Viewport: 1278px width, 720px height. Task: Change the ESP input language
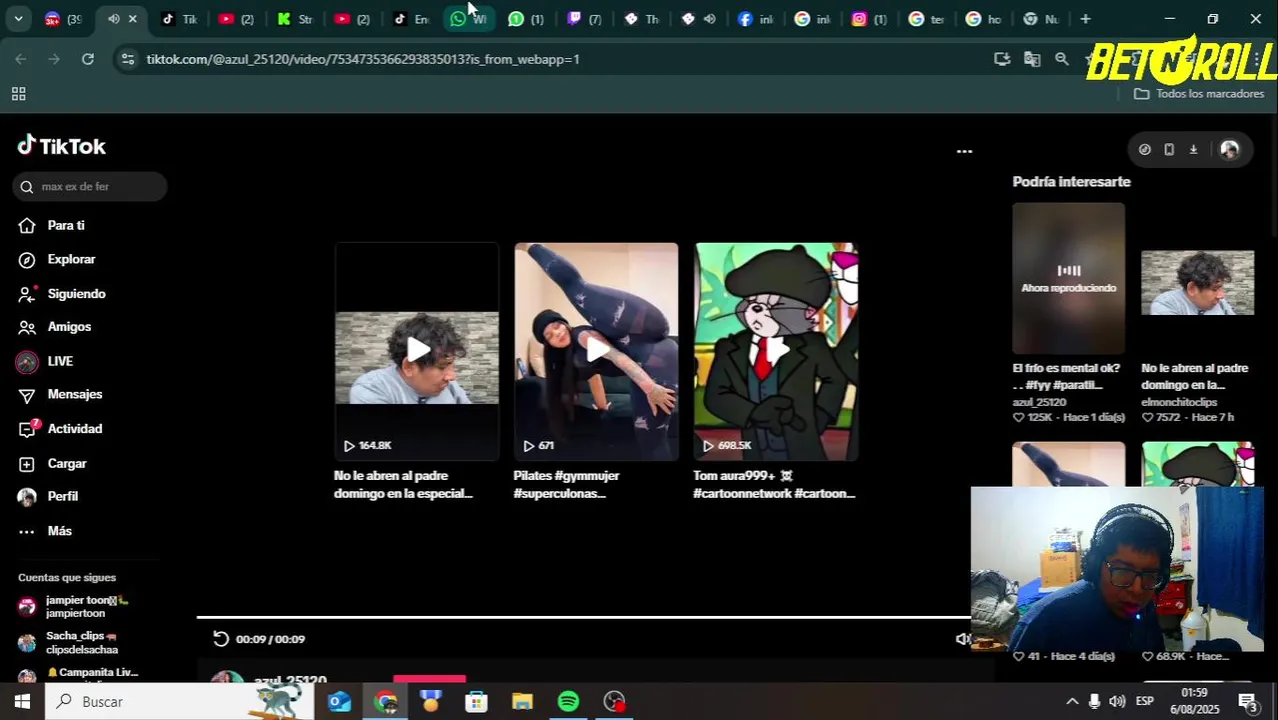point(1145,702)
